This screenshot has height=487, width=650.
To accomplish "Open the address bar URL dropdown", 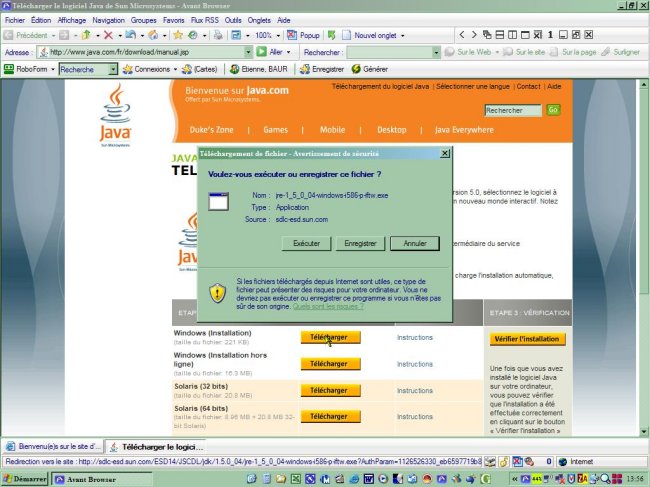I will point(248,52).
